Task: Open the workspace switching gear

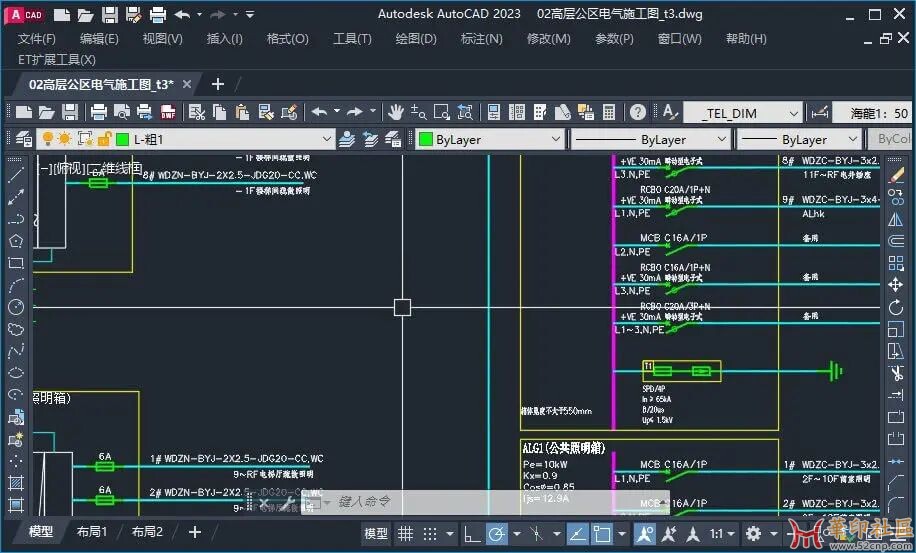Action: coord(754,533)
